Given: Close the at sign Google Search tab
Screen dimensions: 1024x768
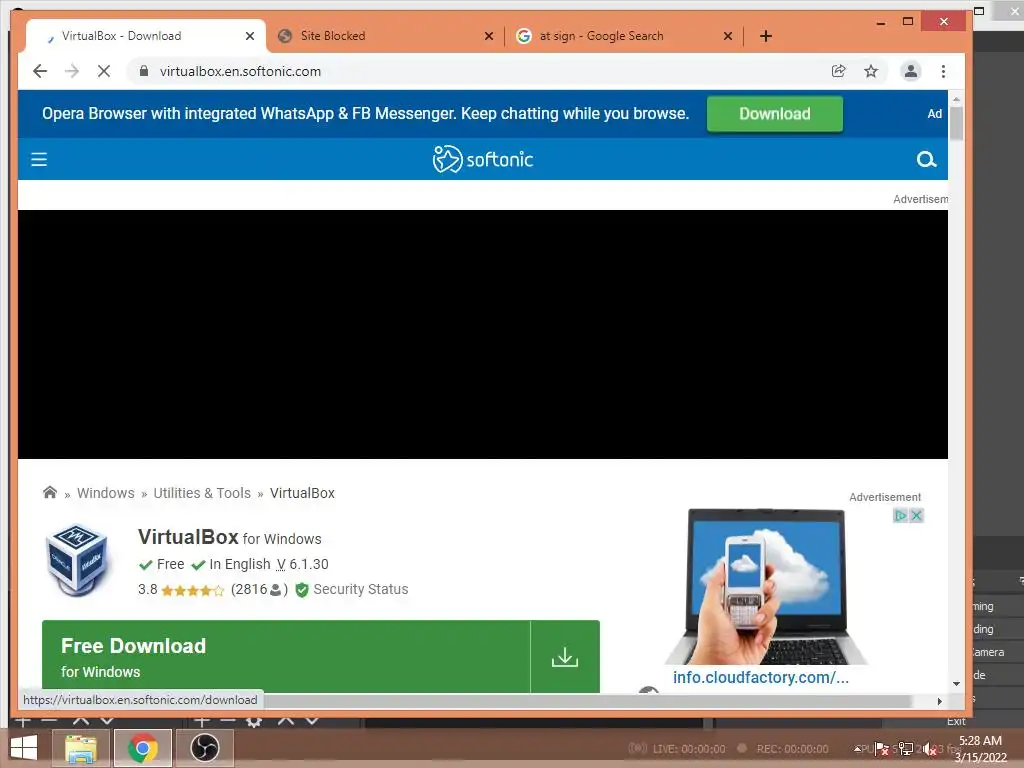Looking at the screenshot, I should [x=728, y=36].
